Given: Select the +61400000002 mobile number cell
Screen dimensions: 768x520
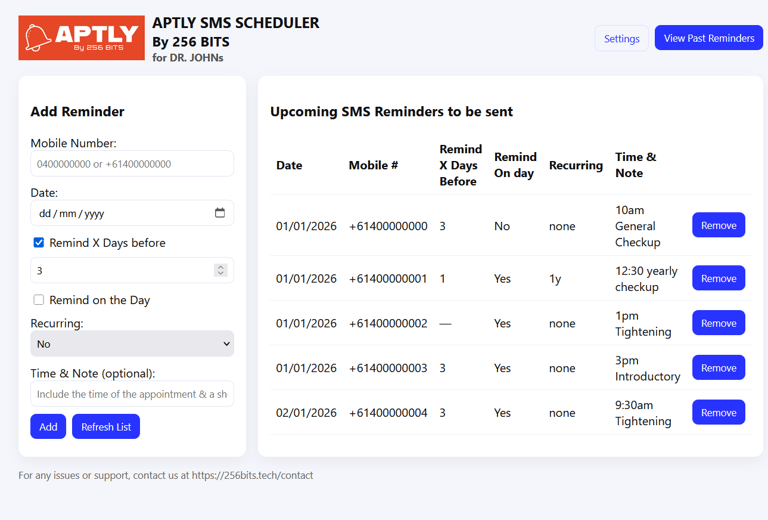Looking at the screenshot, I should click(388, 323).
